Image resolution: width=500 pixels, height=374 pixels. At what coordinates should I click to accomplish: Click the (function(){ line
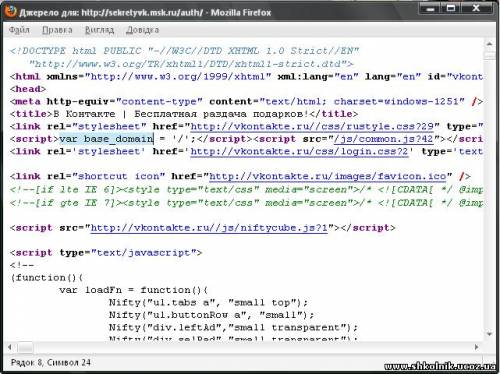click(x=47, y=278)
